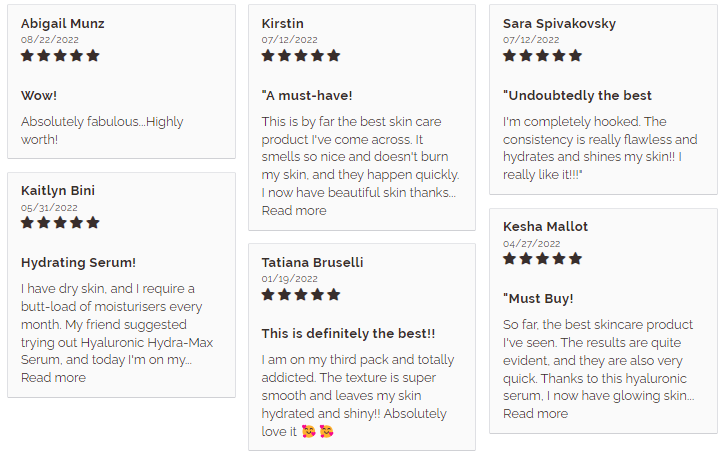Expand Kaitlyn Bini's review via Read more

(53, 378)
